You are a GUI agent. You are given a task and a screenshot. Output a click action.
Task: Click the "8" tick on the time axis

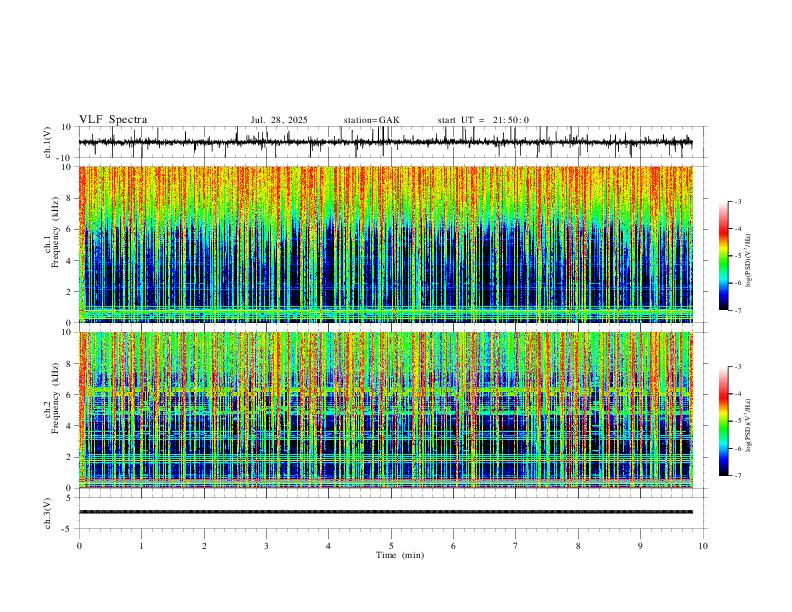[x=578, y=546]
